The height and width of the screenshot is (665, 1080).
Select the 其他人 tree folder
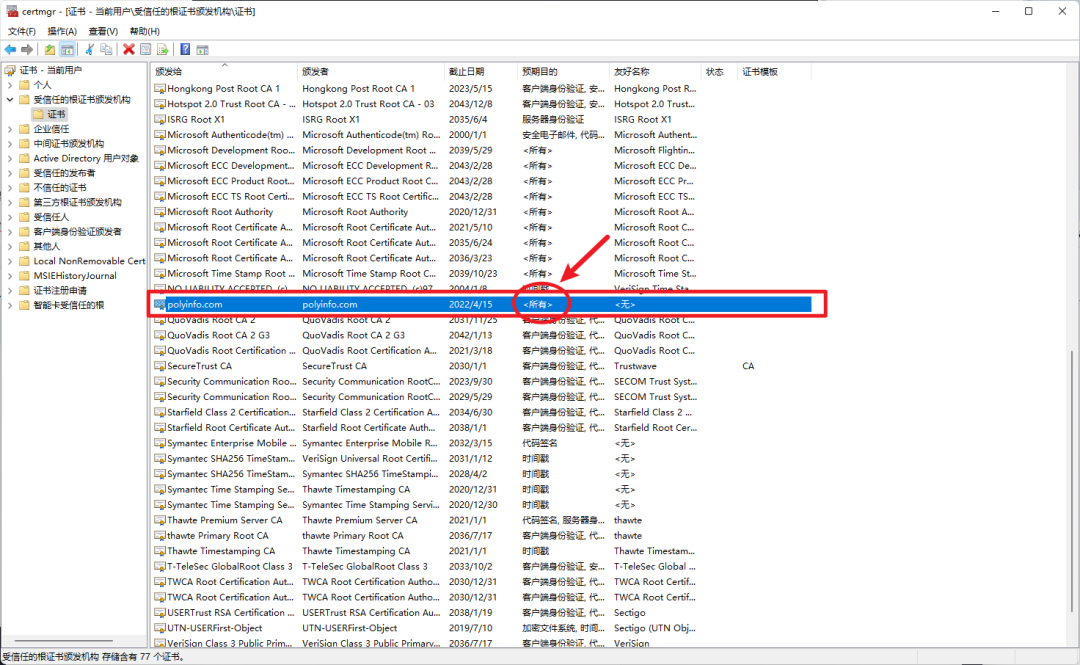coord(47,246)
